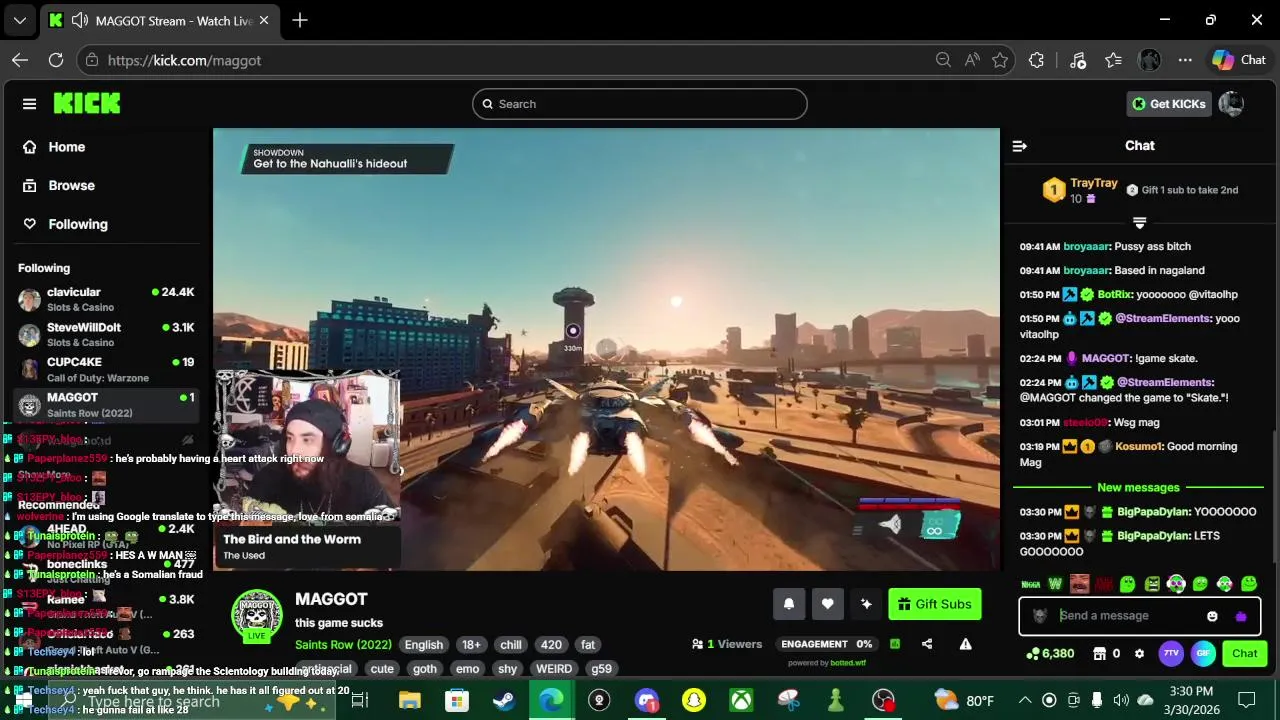Open the green engagement stats icon

click(x=895, y=644)
